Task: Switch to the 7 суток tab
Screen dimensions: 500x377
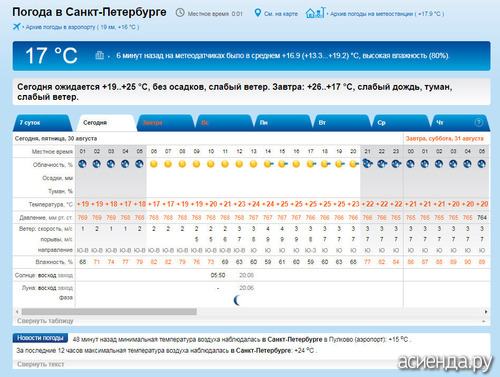Action: pyautogui.click(x=42, y=123)
